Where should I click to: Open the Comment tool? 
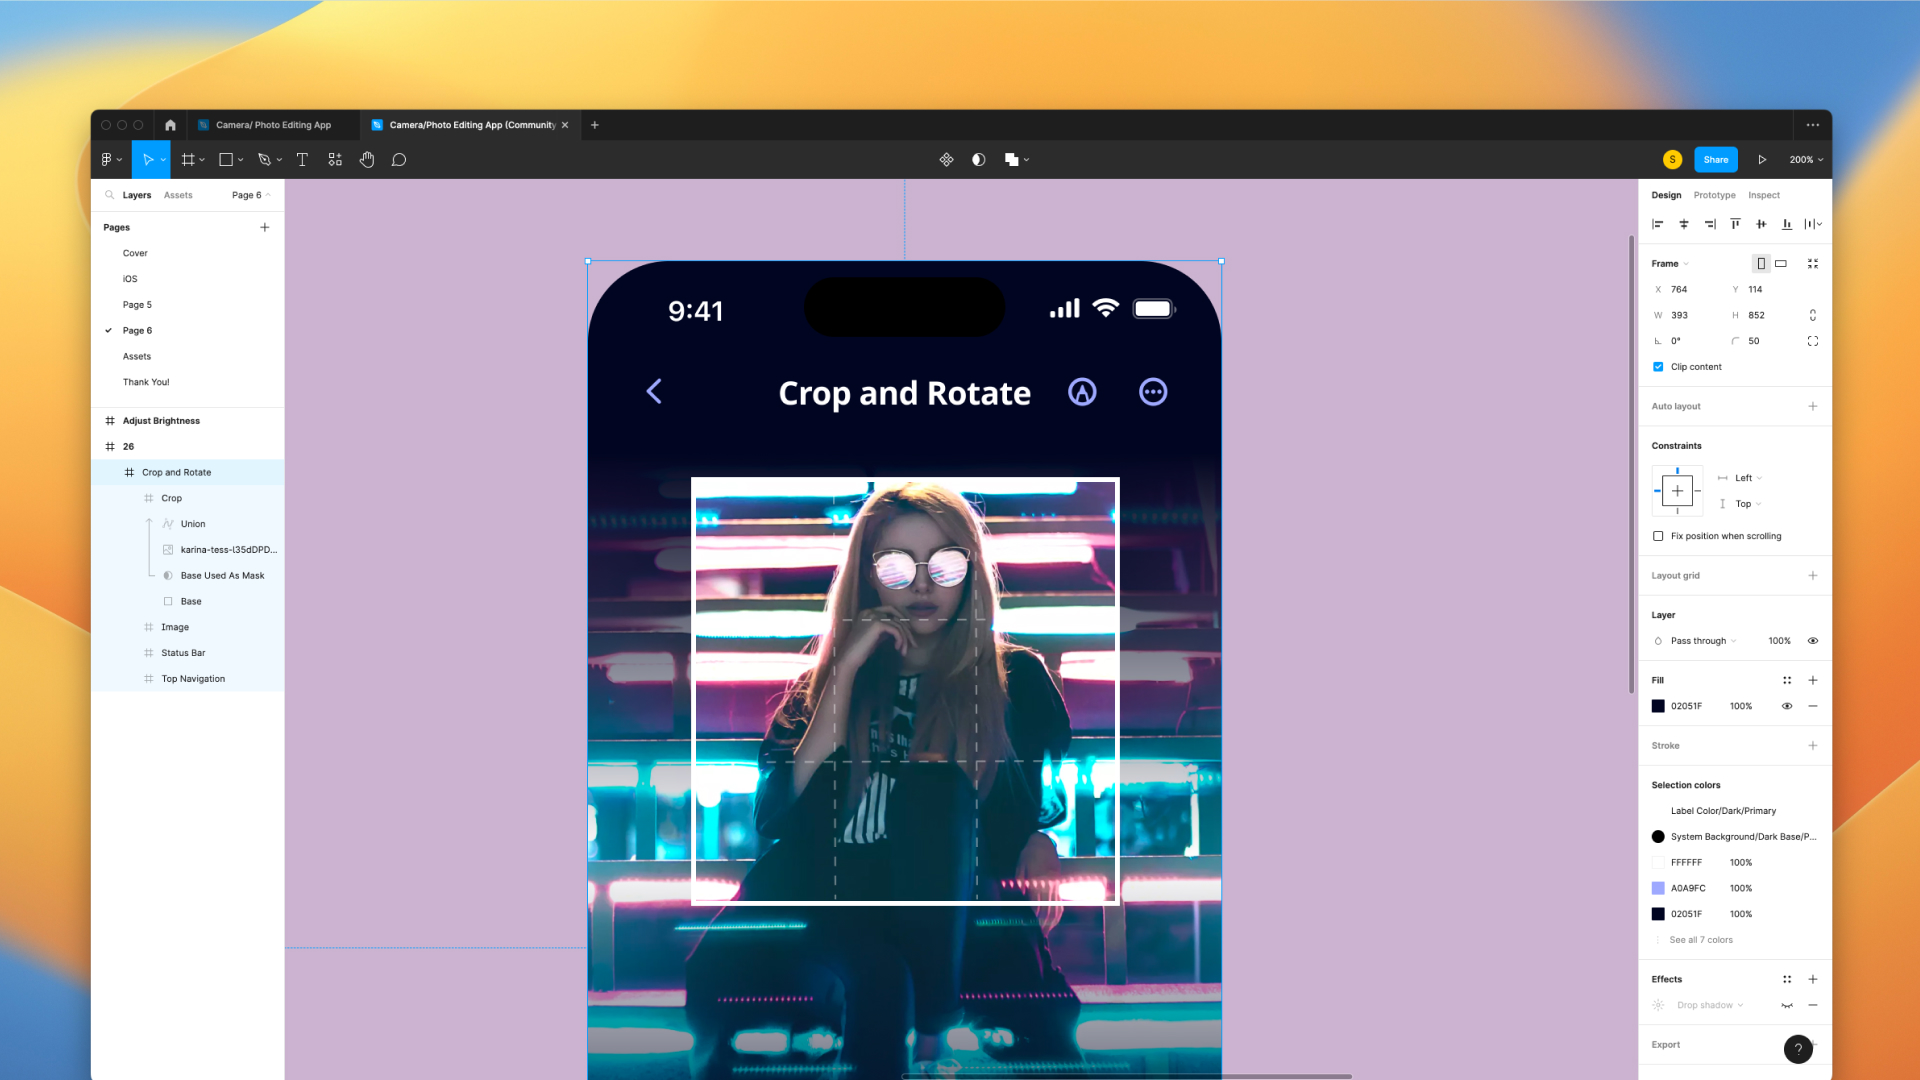399,159
